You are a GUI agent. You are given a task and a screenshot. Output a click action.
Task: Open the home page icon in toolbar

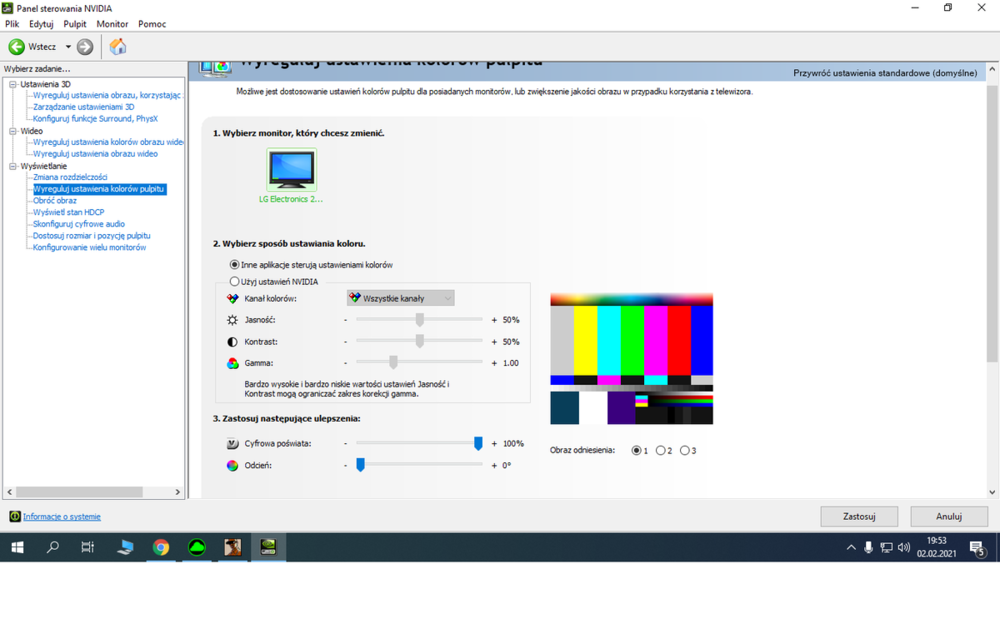coord(118,47)
